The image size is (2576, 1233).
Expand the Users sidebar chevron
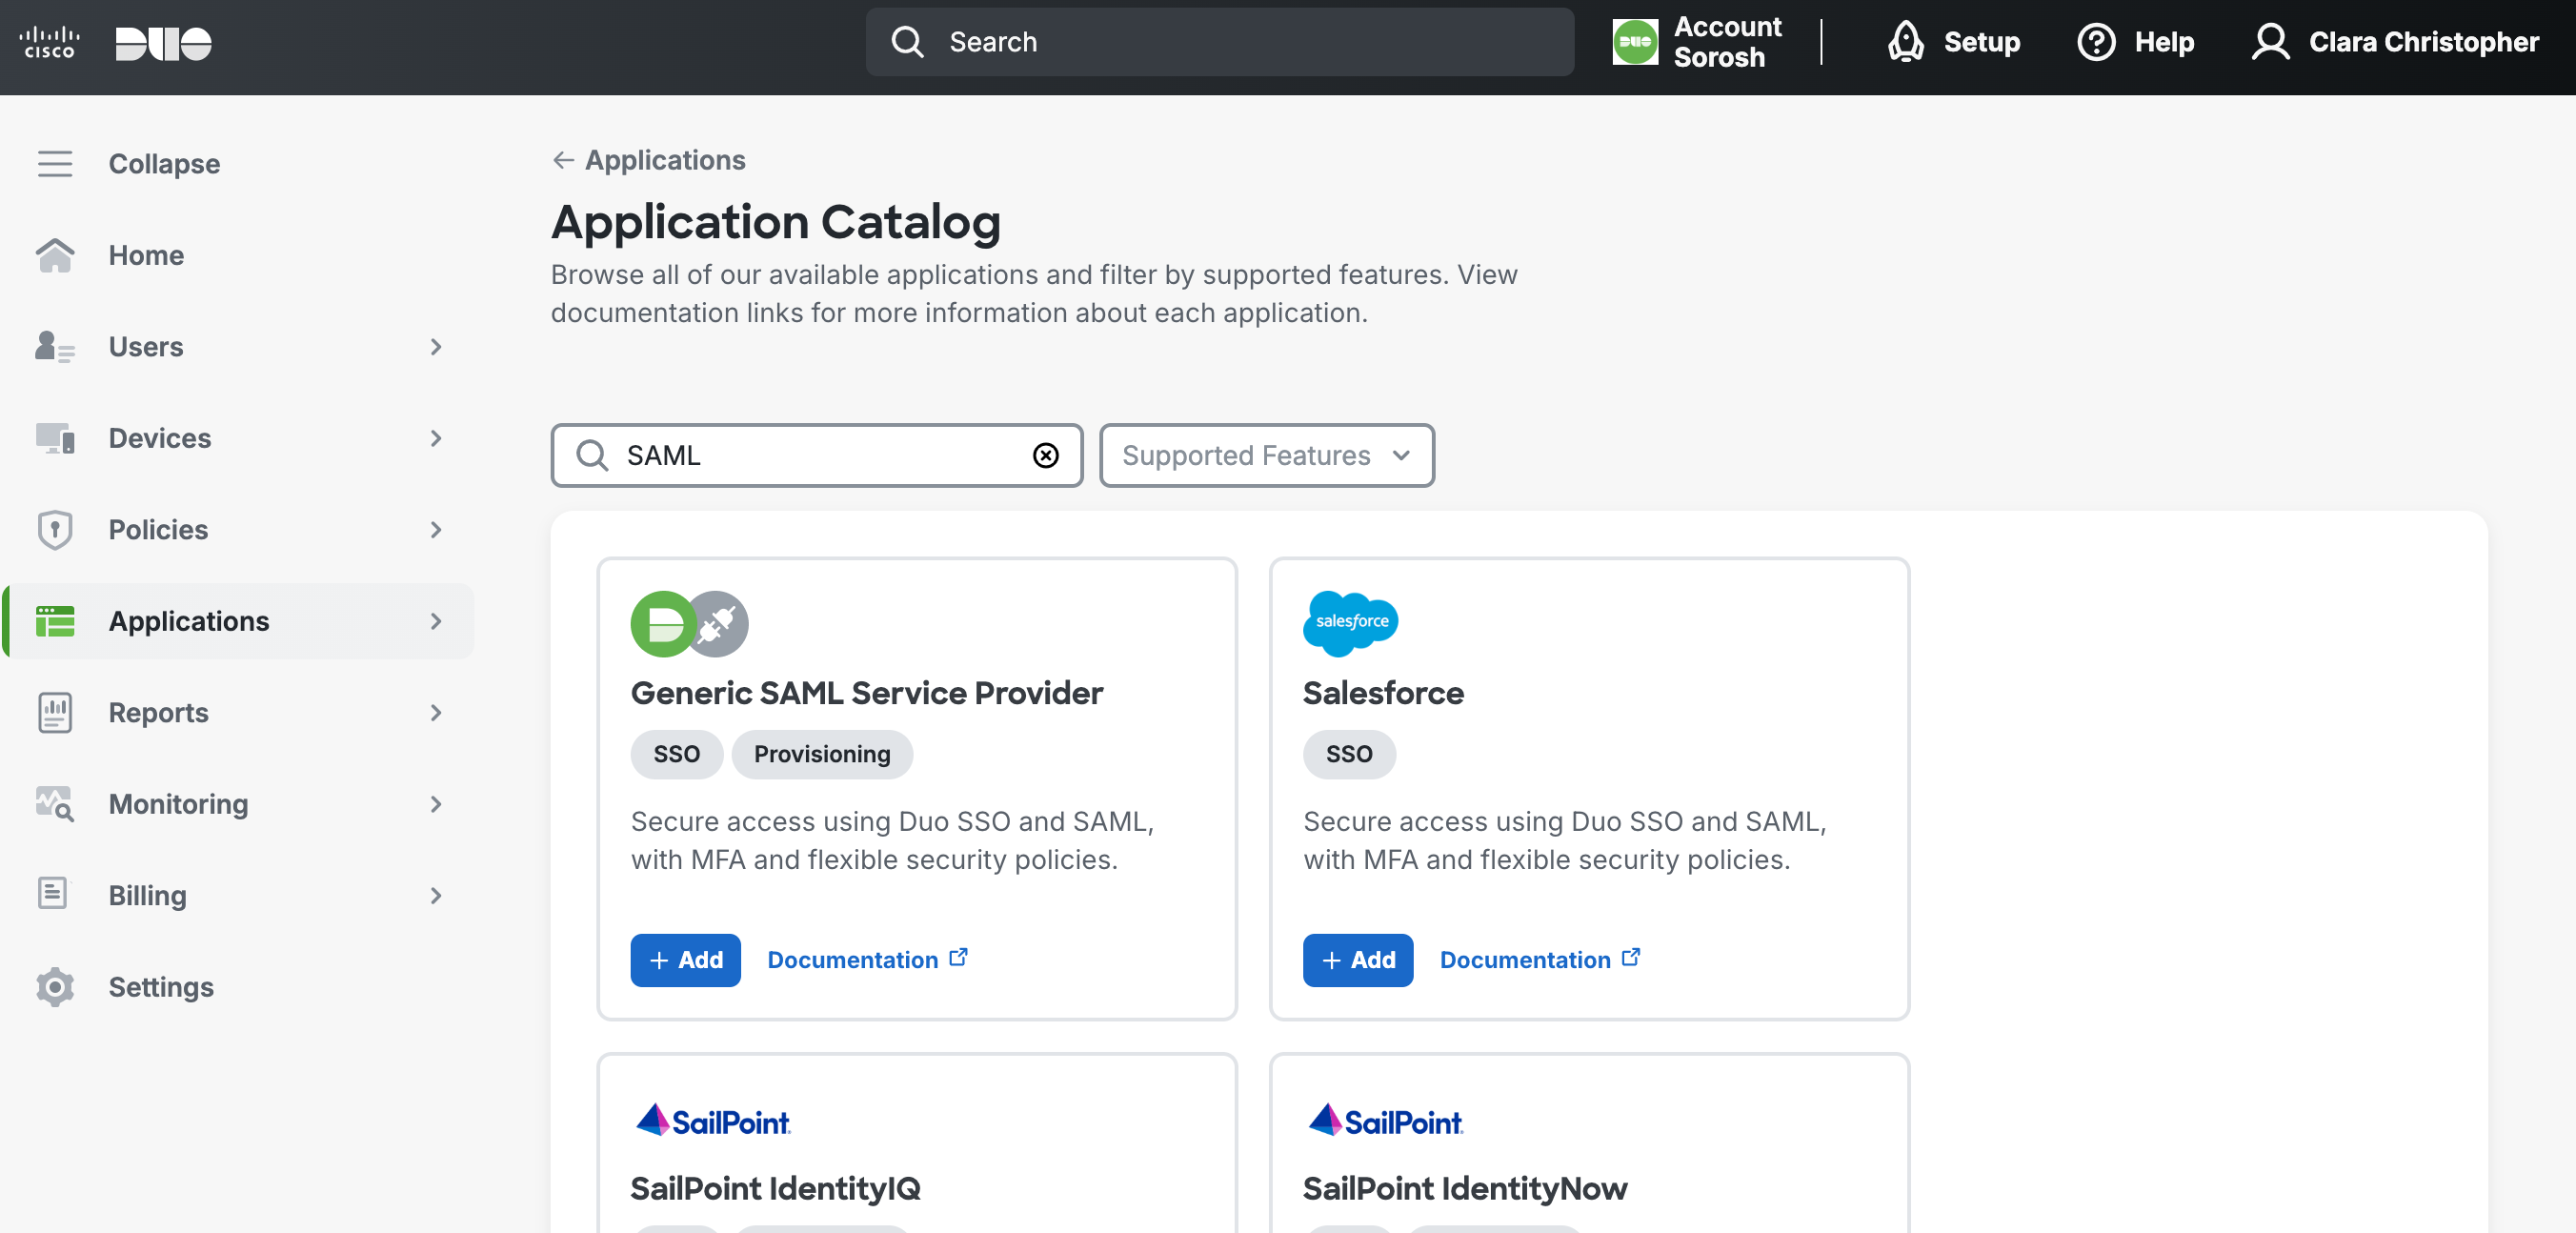435,347
